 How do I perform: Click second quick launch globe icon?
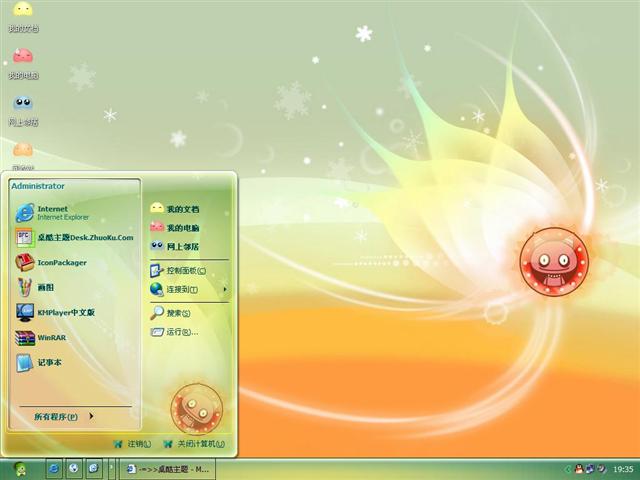(x=74, y=469)
